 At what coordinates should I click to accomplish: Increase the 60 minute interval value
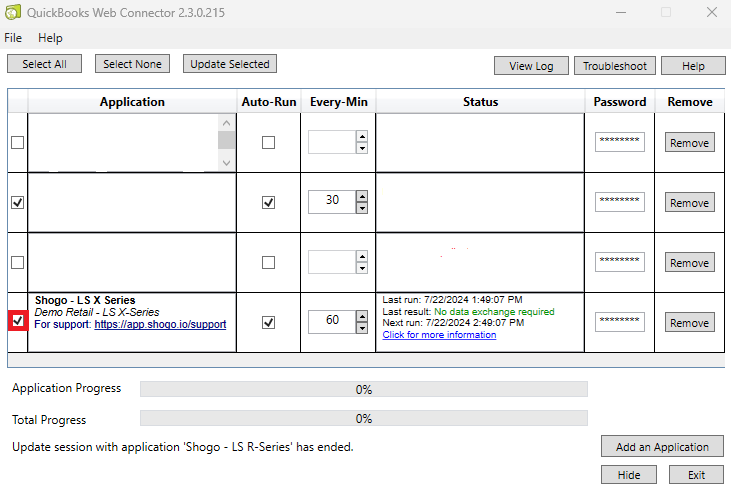click(x=362, y=317)
